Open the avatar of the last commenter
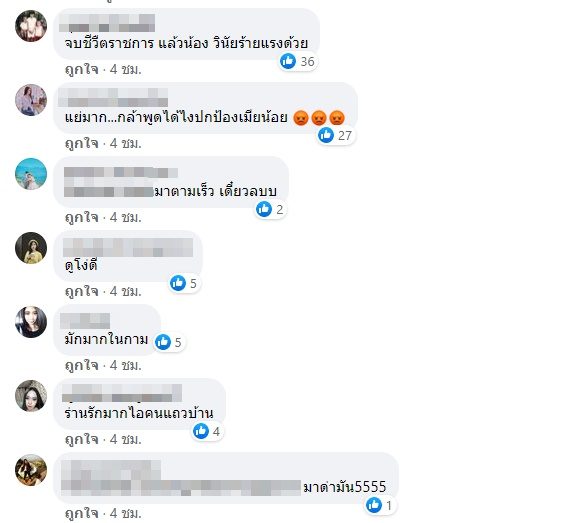576x523 pixels. 31,470
